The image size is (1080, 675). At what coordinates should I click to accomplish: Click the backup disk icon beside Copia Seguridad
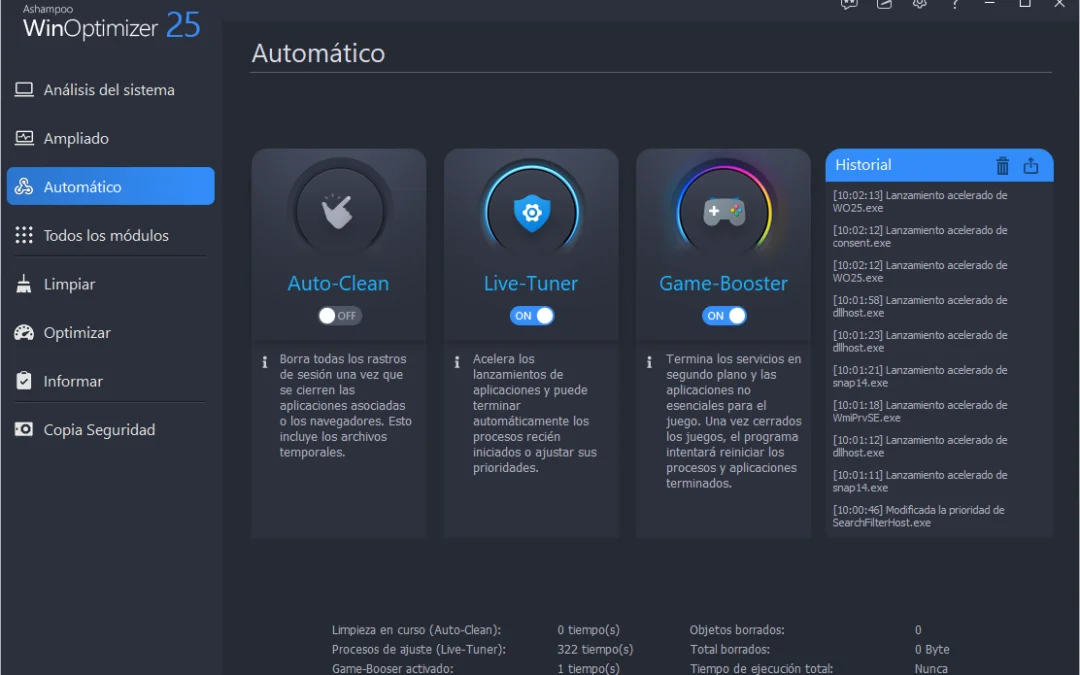click(24, 429)
